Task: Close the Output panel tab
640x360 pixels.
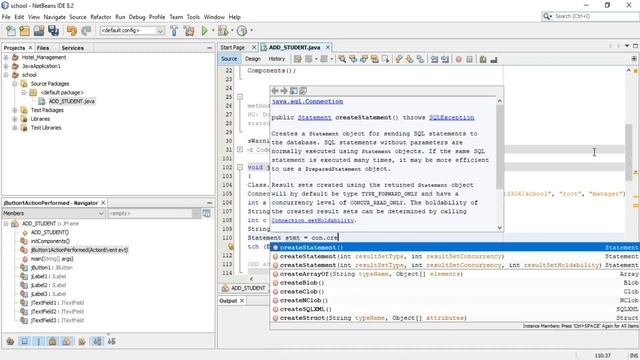Action: pos(242,301)
